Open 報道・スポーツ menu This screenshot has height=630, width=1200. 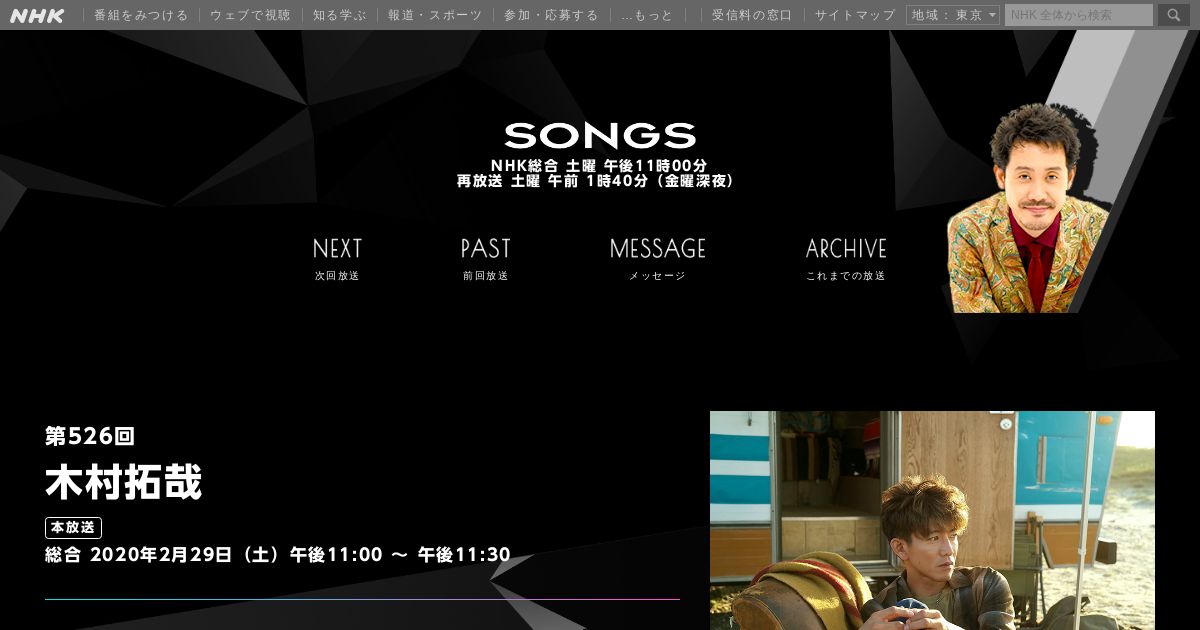(435, 15)
